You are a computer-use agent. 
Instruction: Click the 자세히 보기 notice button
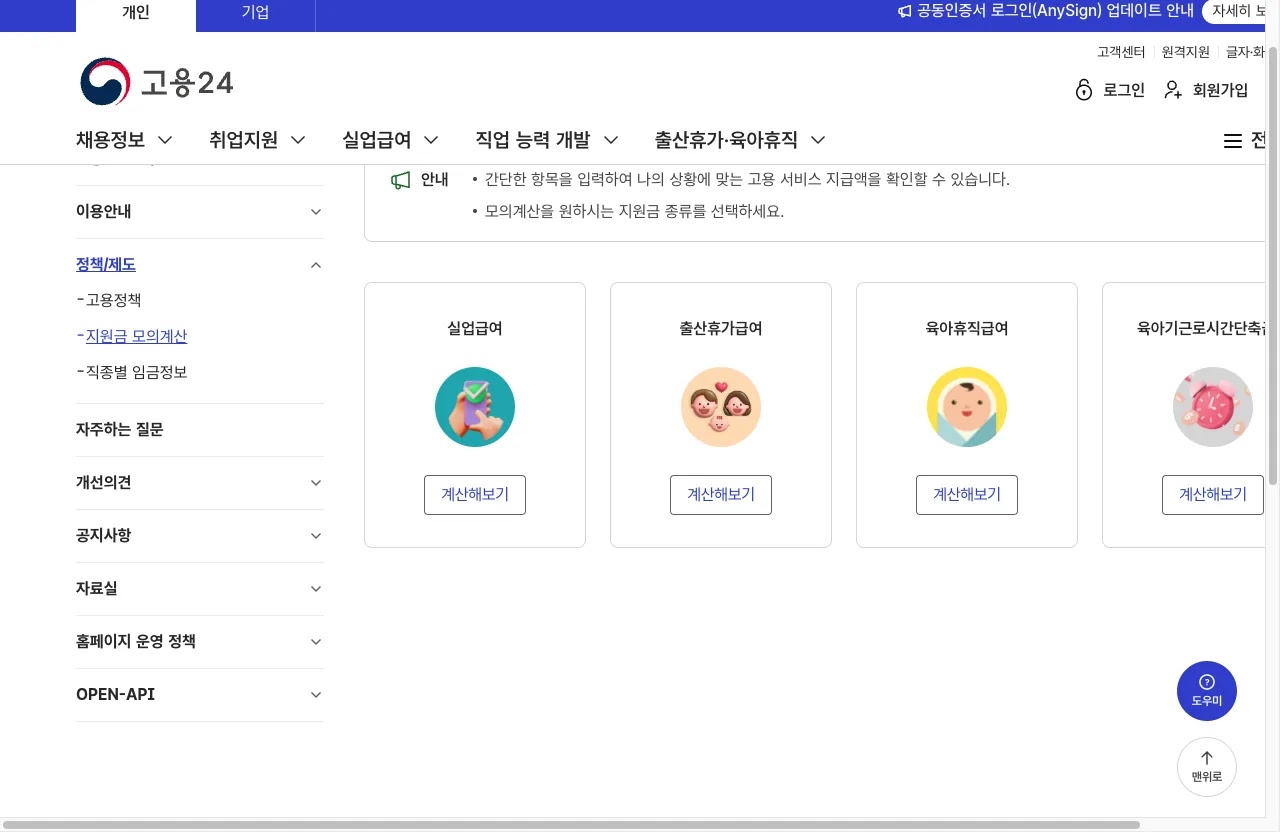click(x=1236, y=12)
